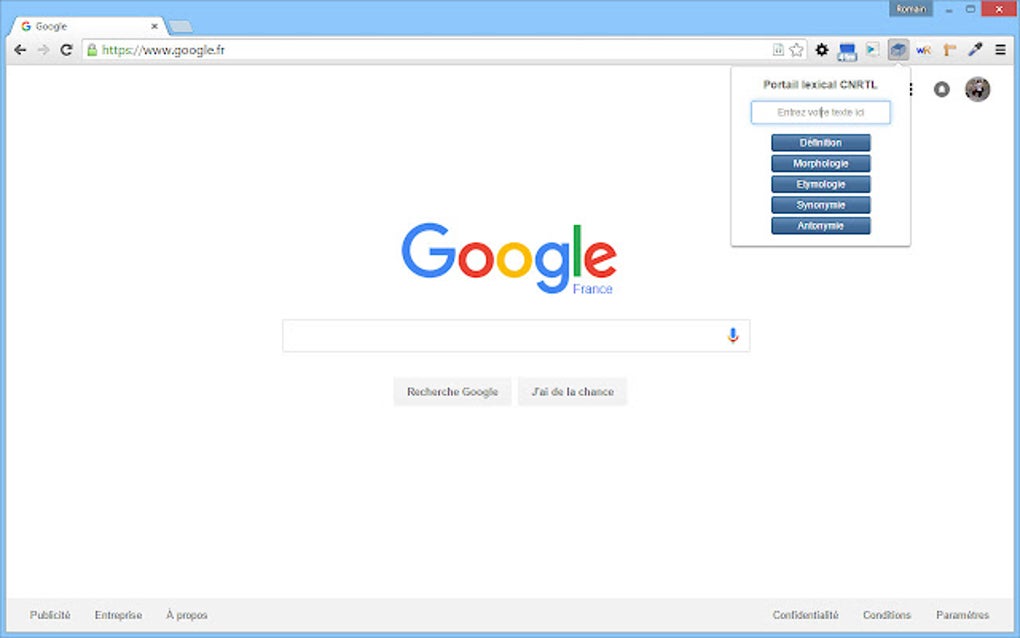The width and height of the screenshot is (1020, 638).
Task: Open Google notifications bell icon
Action: tap(941, 89)
